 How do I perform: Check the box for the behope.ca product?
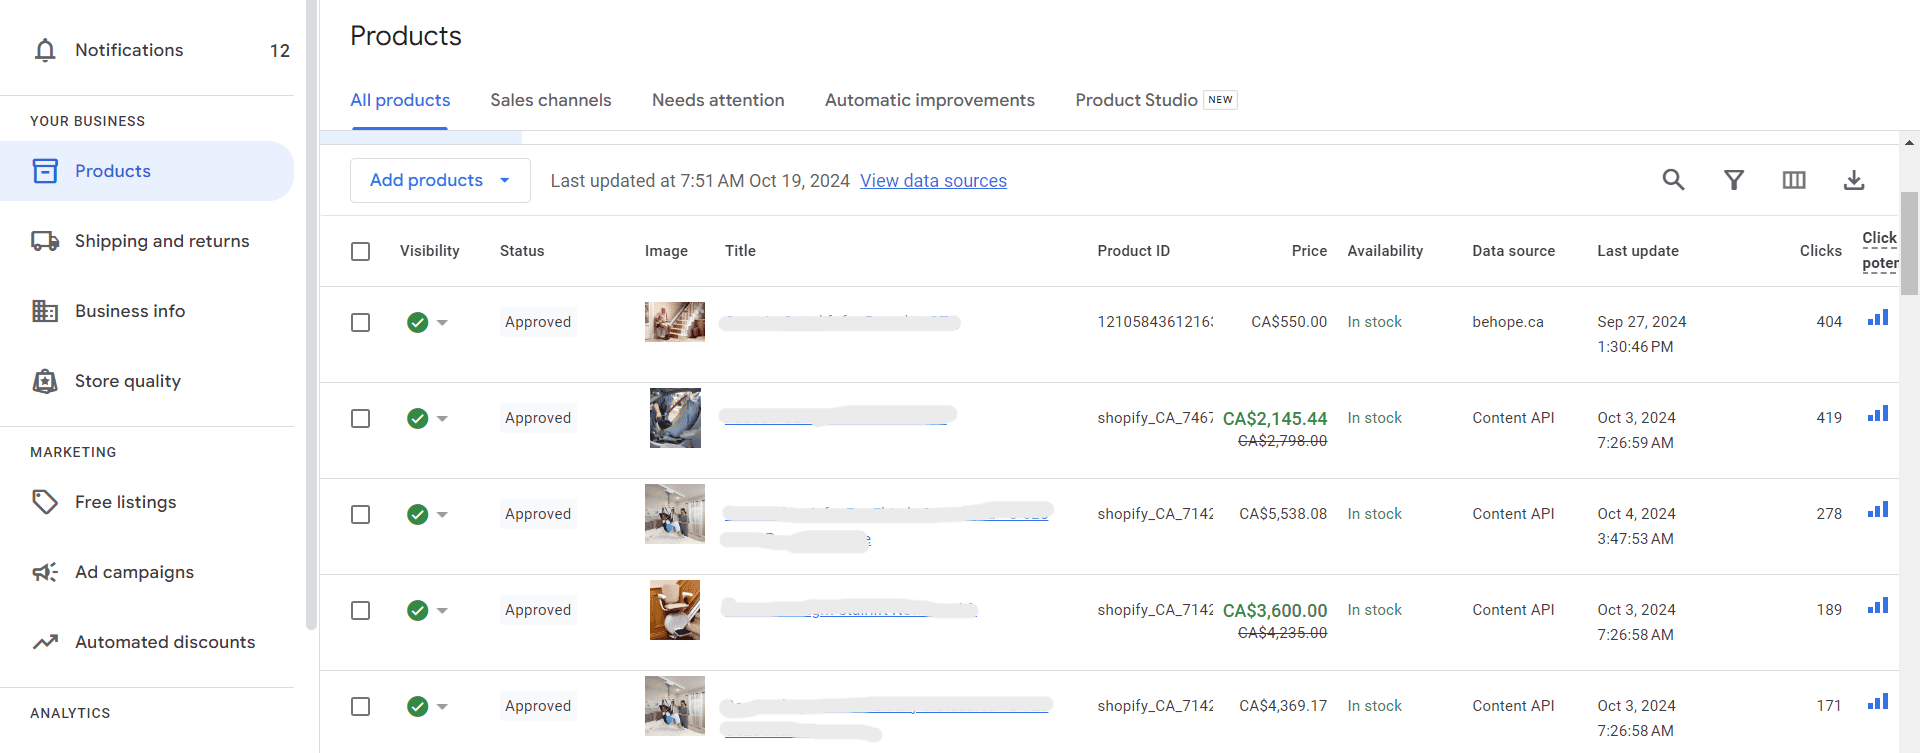[x=361, y=322]
